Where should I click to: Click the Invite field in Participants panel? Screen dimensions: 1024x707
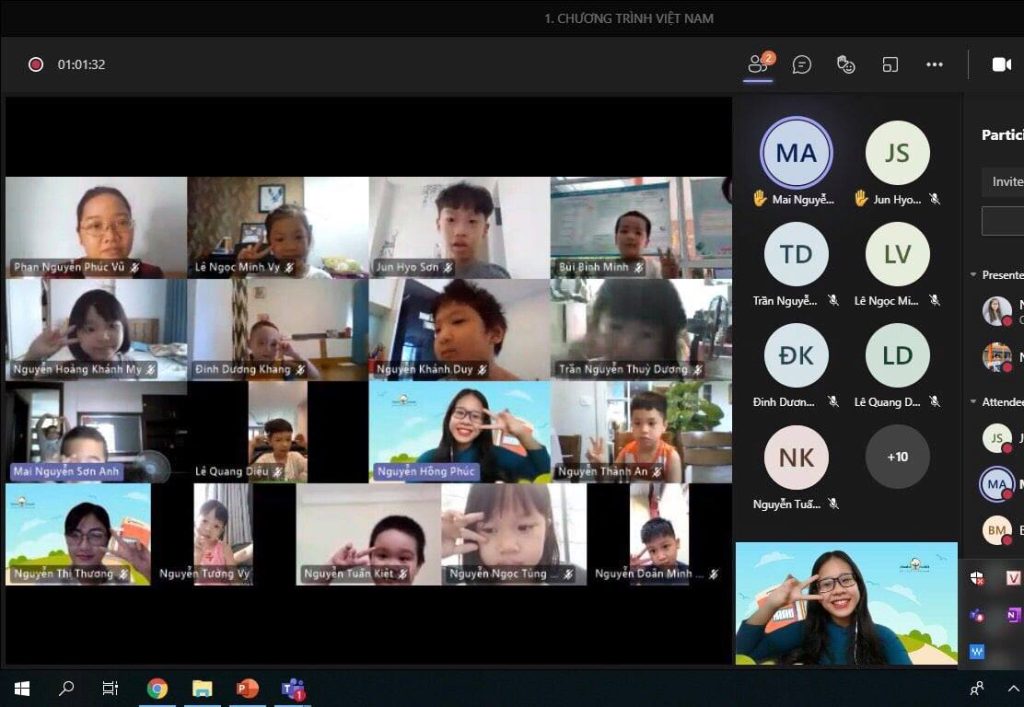[1003, 182]
